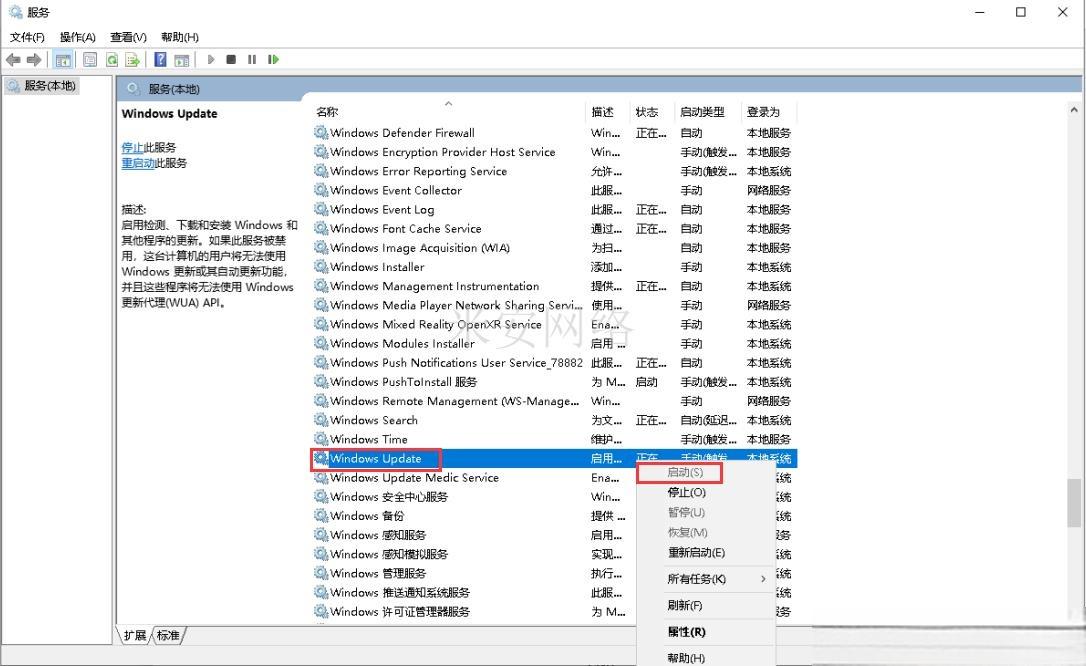Sort by the 状态 column header

tap(652, 111)
